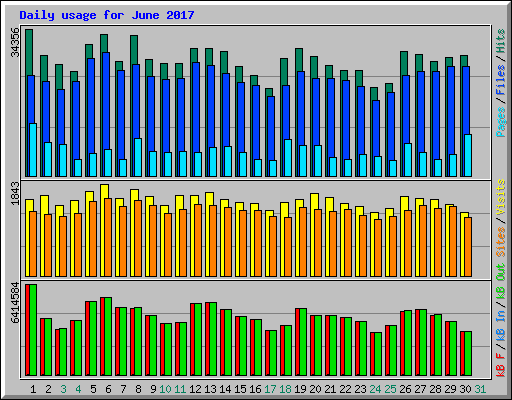Click the 'Daily usage for June 2017' title

[107, 15]
